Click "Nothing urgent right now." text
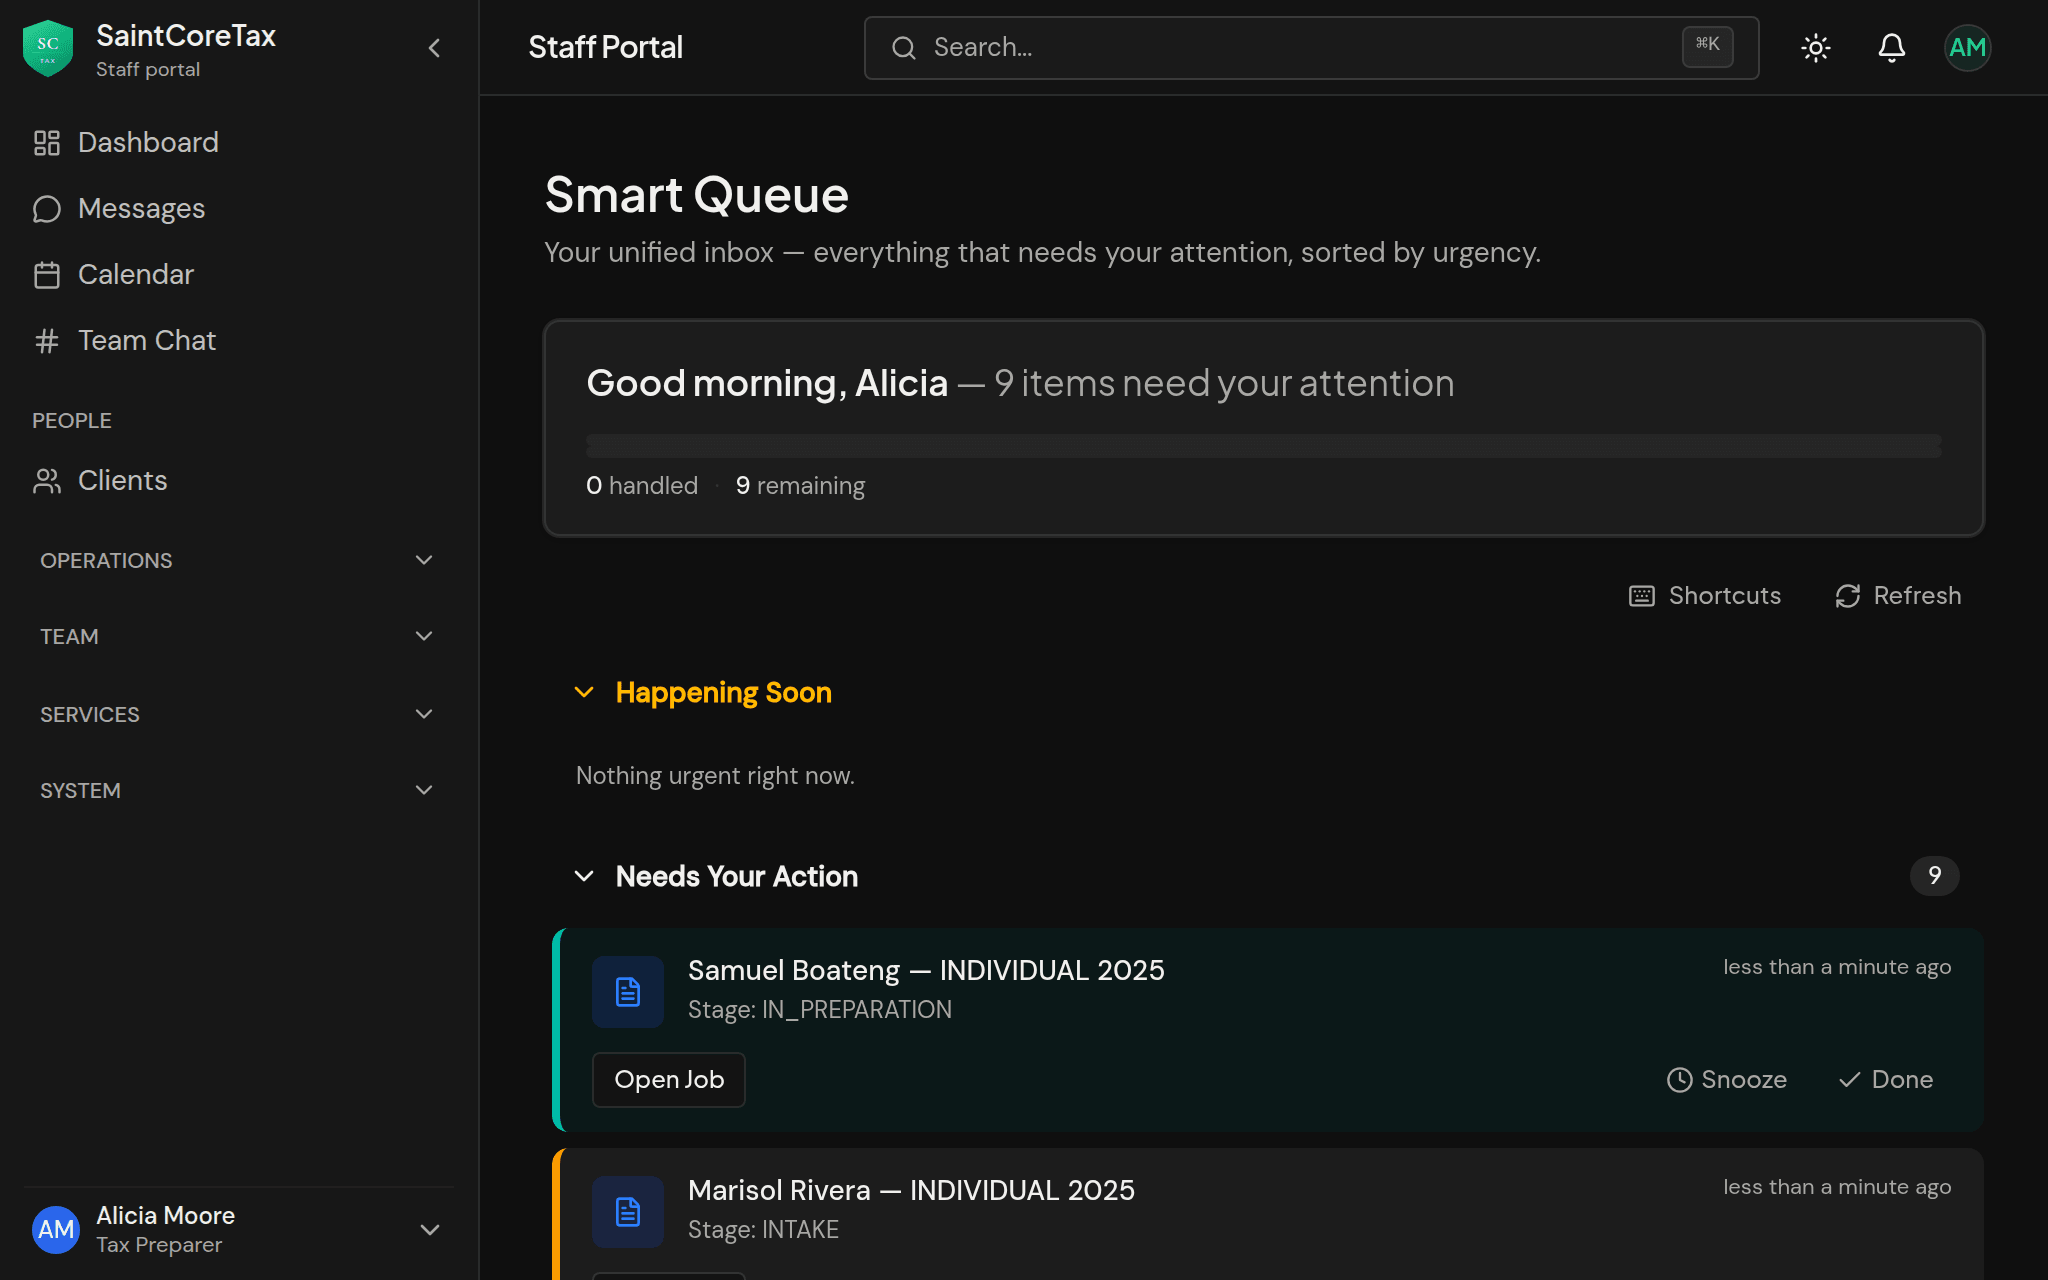 click(x=715, y=776)
